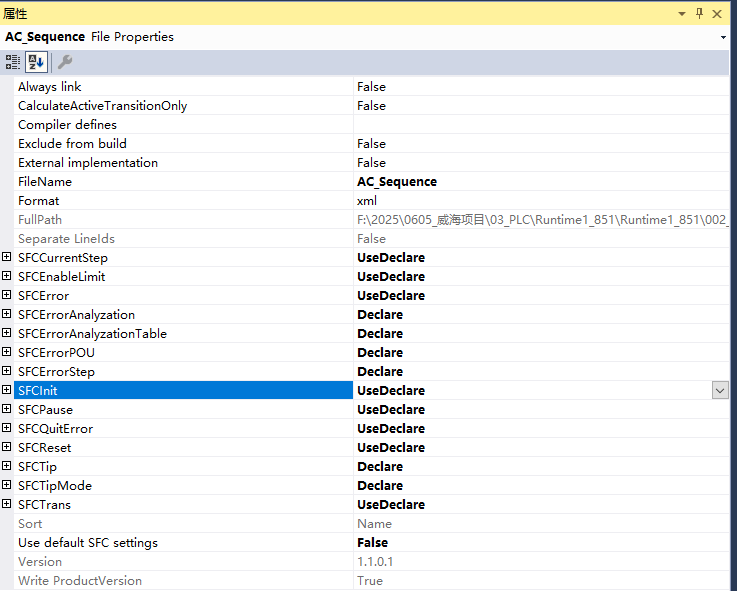Expand the SFCErrorAnalyzationTable property
This screenshot has width=737, height=591.
pos(7,332)
